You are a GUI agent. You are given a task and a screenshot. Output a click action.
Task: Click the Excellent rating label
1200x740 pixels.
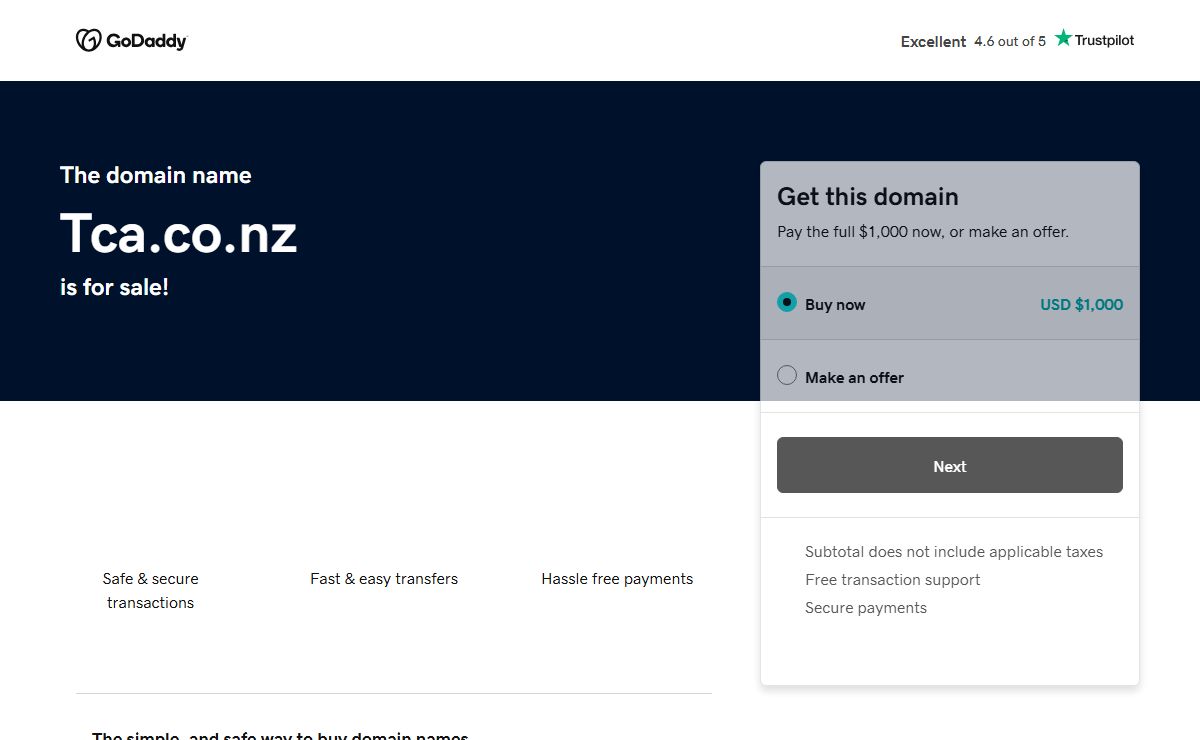click(x=933, y=42)
